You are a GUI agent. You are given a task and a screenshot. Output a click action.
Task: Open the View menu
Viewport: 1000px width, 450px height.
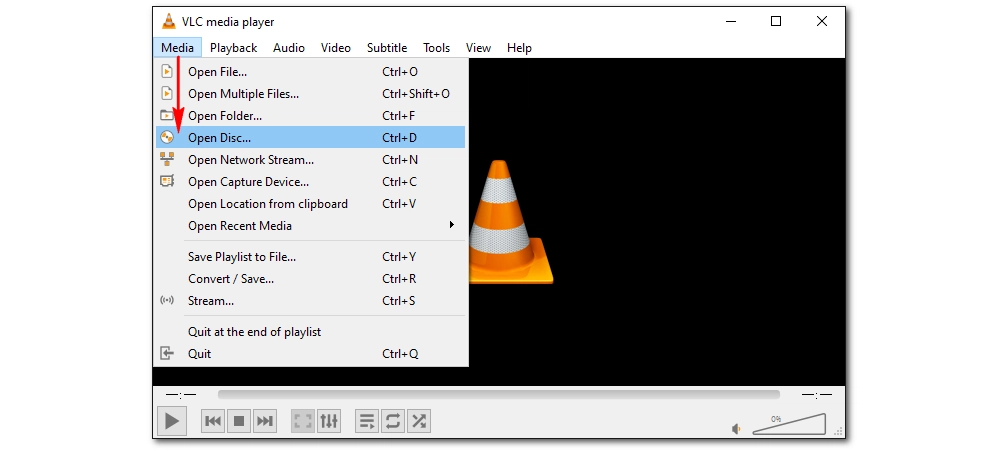pos(478,48)
